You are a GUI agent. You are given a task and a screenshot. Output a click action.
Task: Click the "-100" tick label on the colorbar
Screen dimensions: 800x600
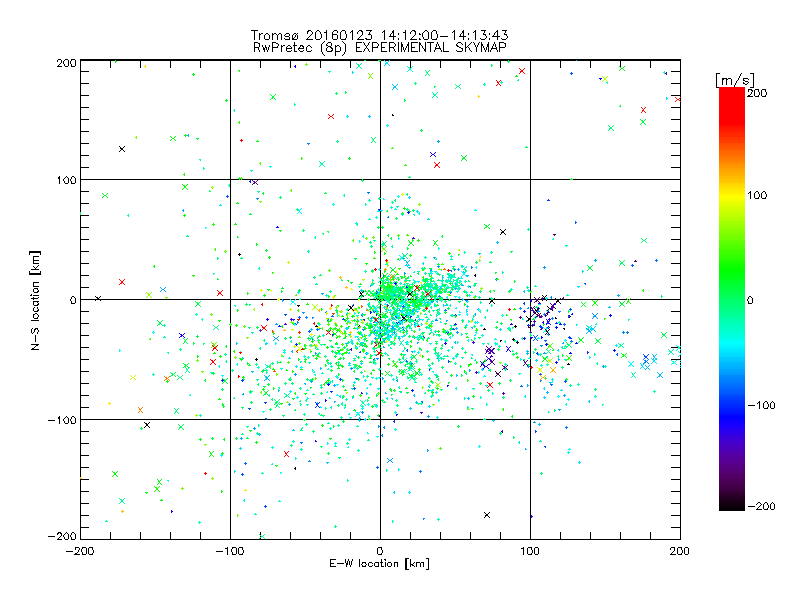tap(761, 406)
